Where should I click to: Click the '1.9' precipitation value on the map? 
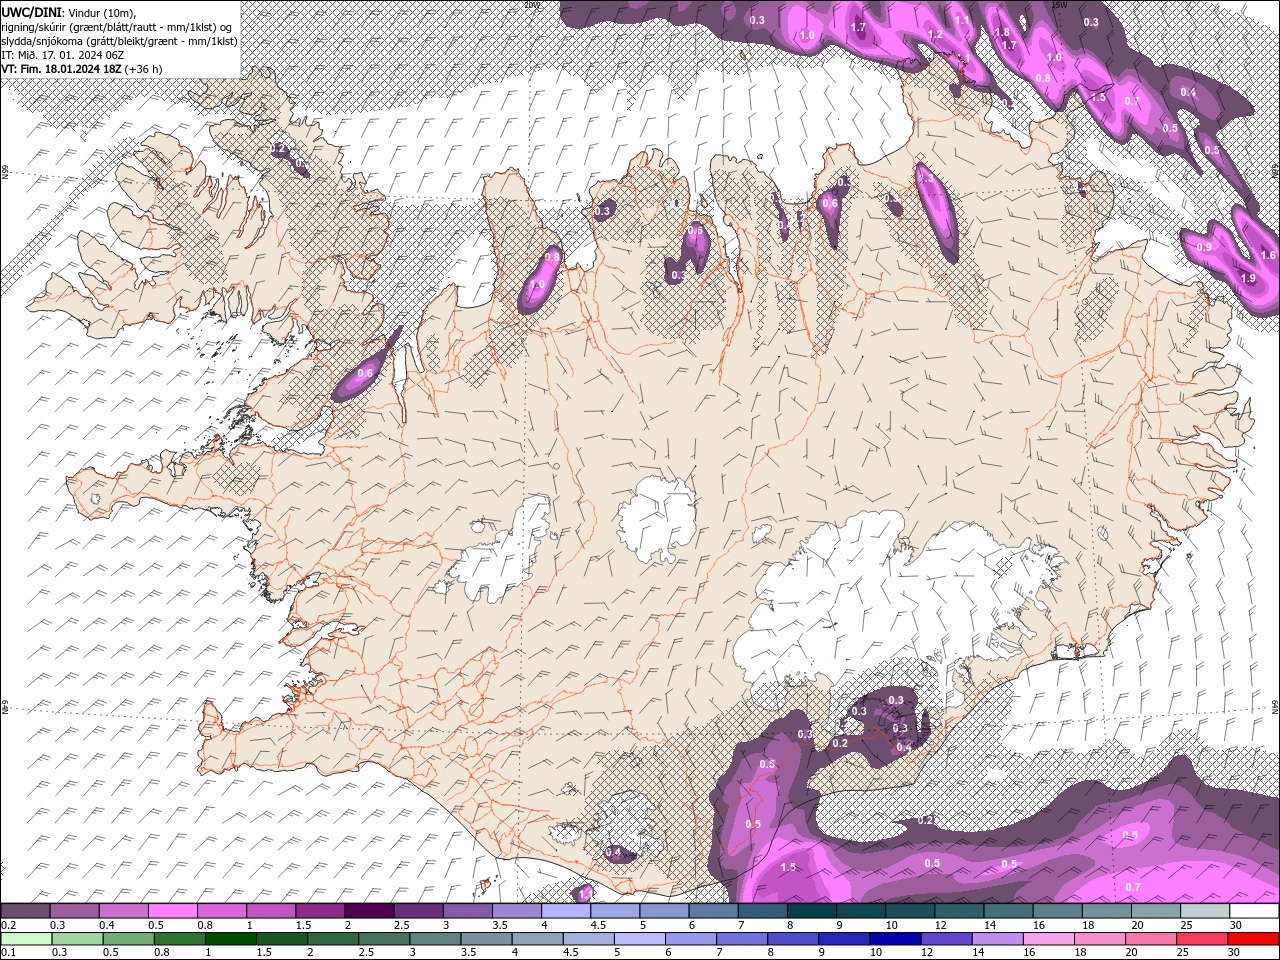[x=1247, y=278]
